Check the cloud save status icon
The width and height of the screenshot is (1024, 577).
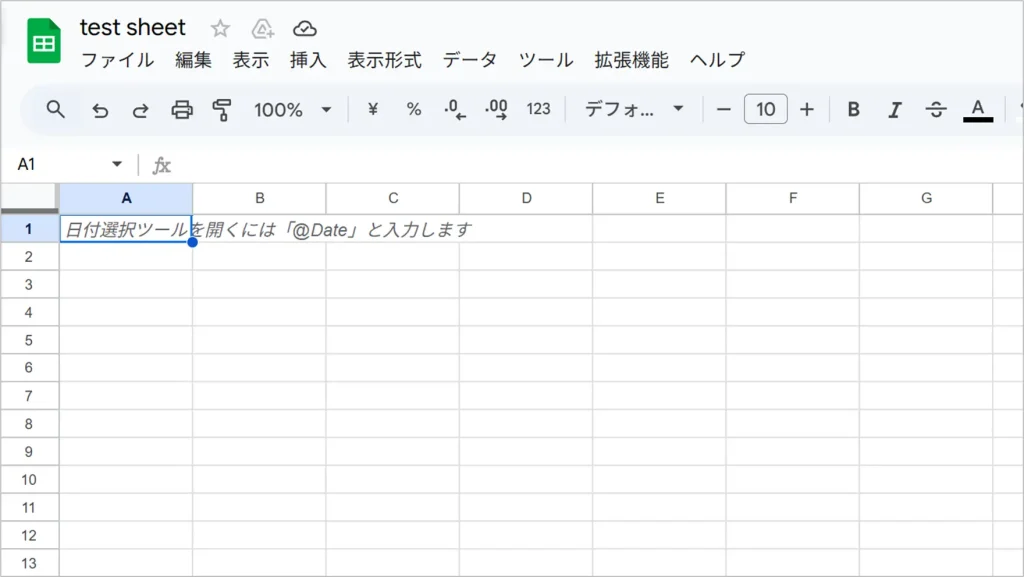pos(305,28)
